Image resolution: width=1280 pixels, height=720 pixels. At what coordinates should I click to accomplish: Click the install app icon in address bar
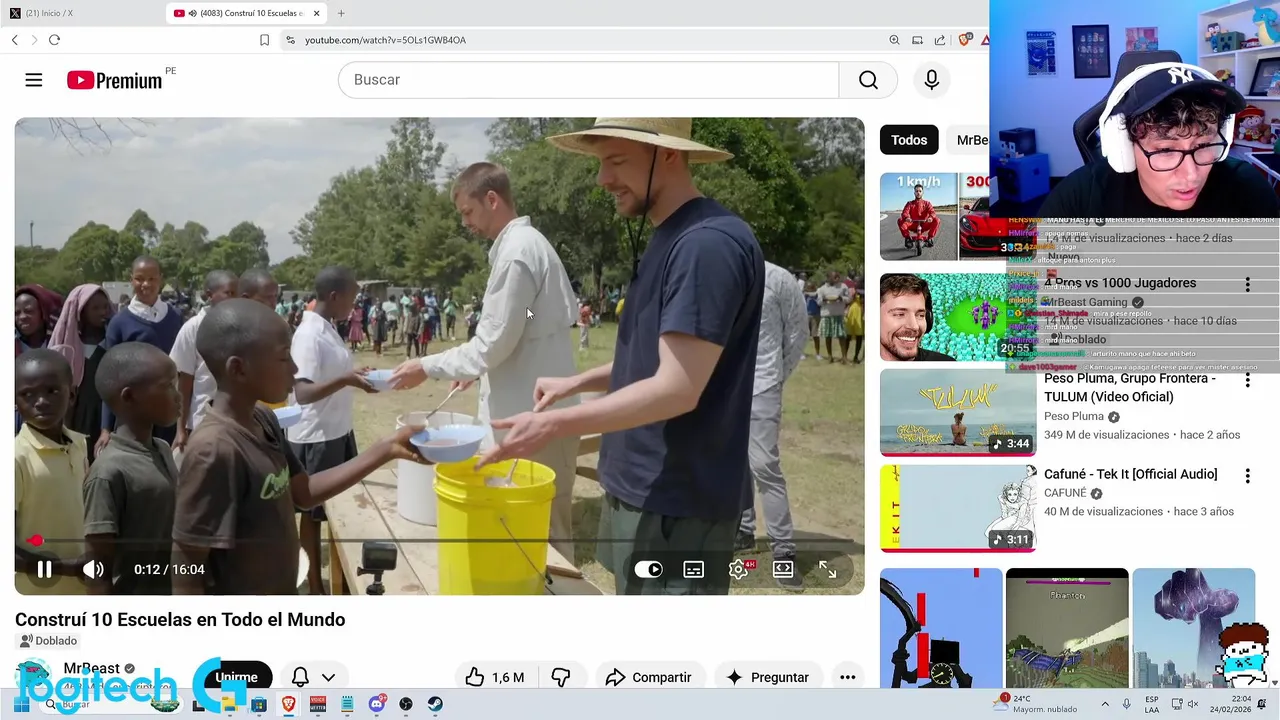[x=917, y=40]
